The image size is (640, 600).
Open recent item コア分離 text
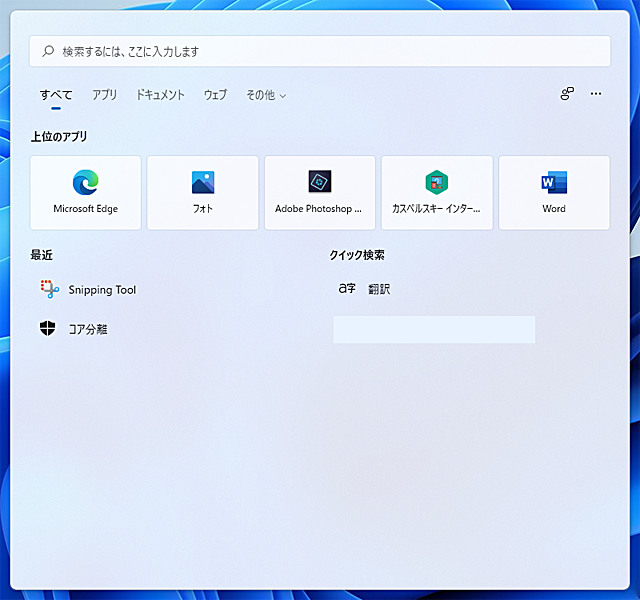click(x=88, y=329)
